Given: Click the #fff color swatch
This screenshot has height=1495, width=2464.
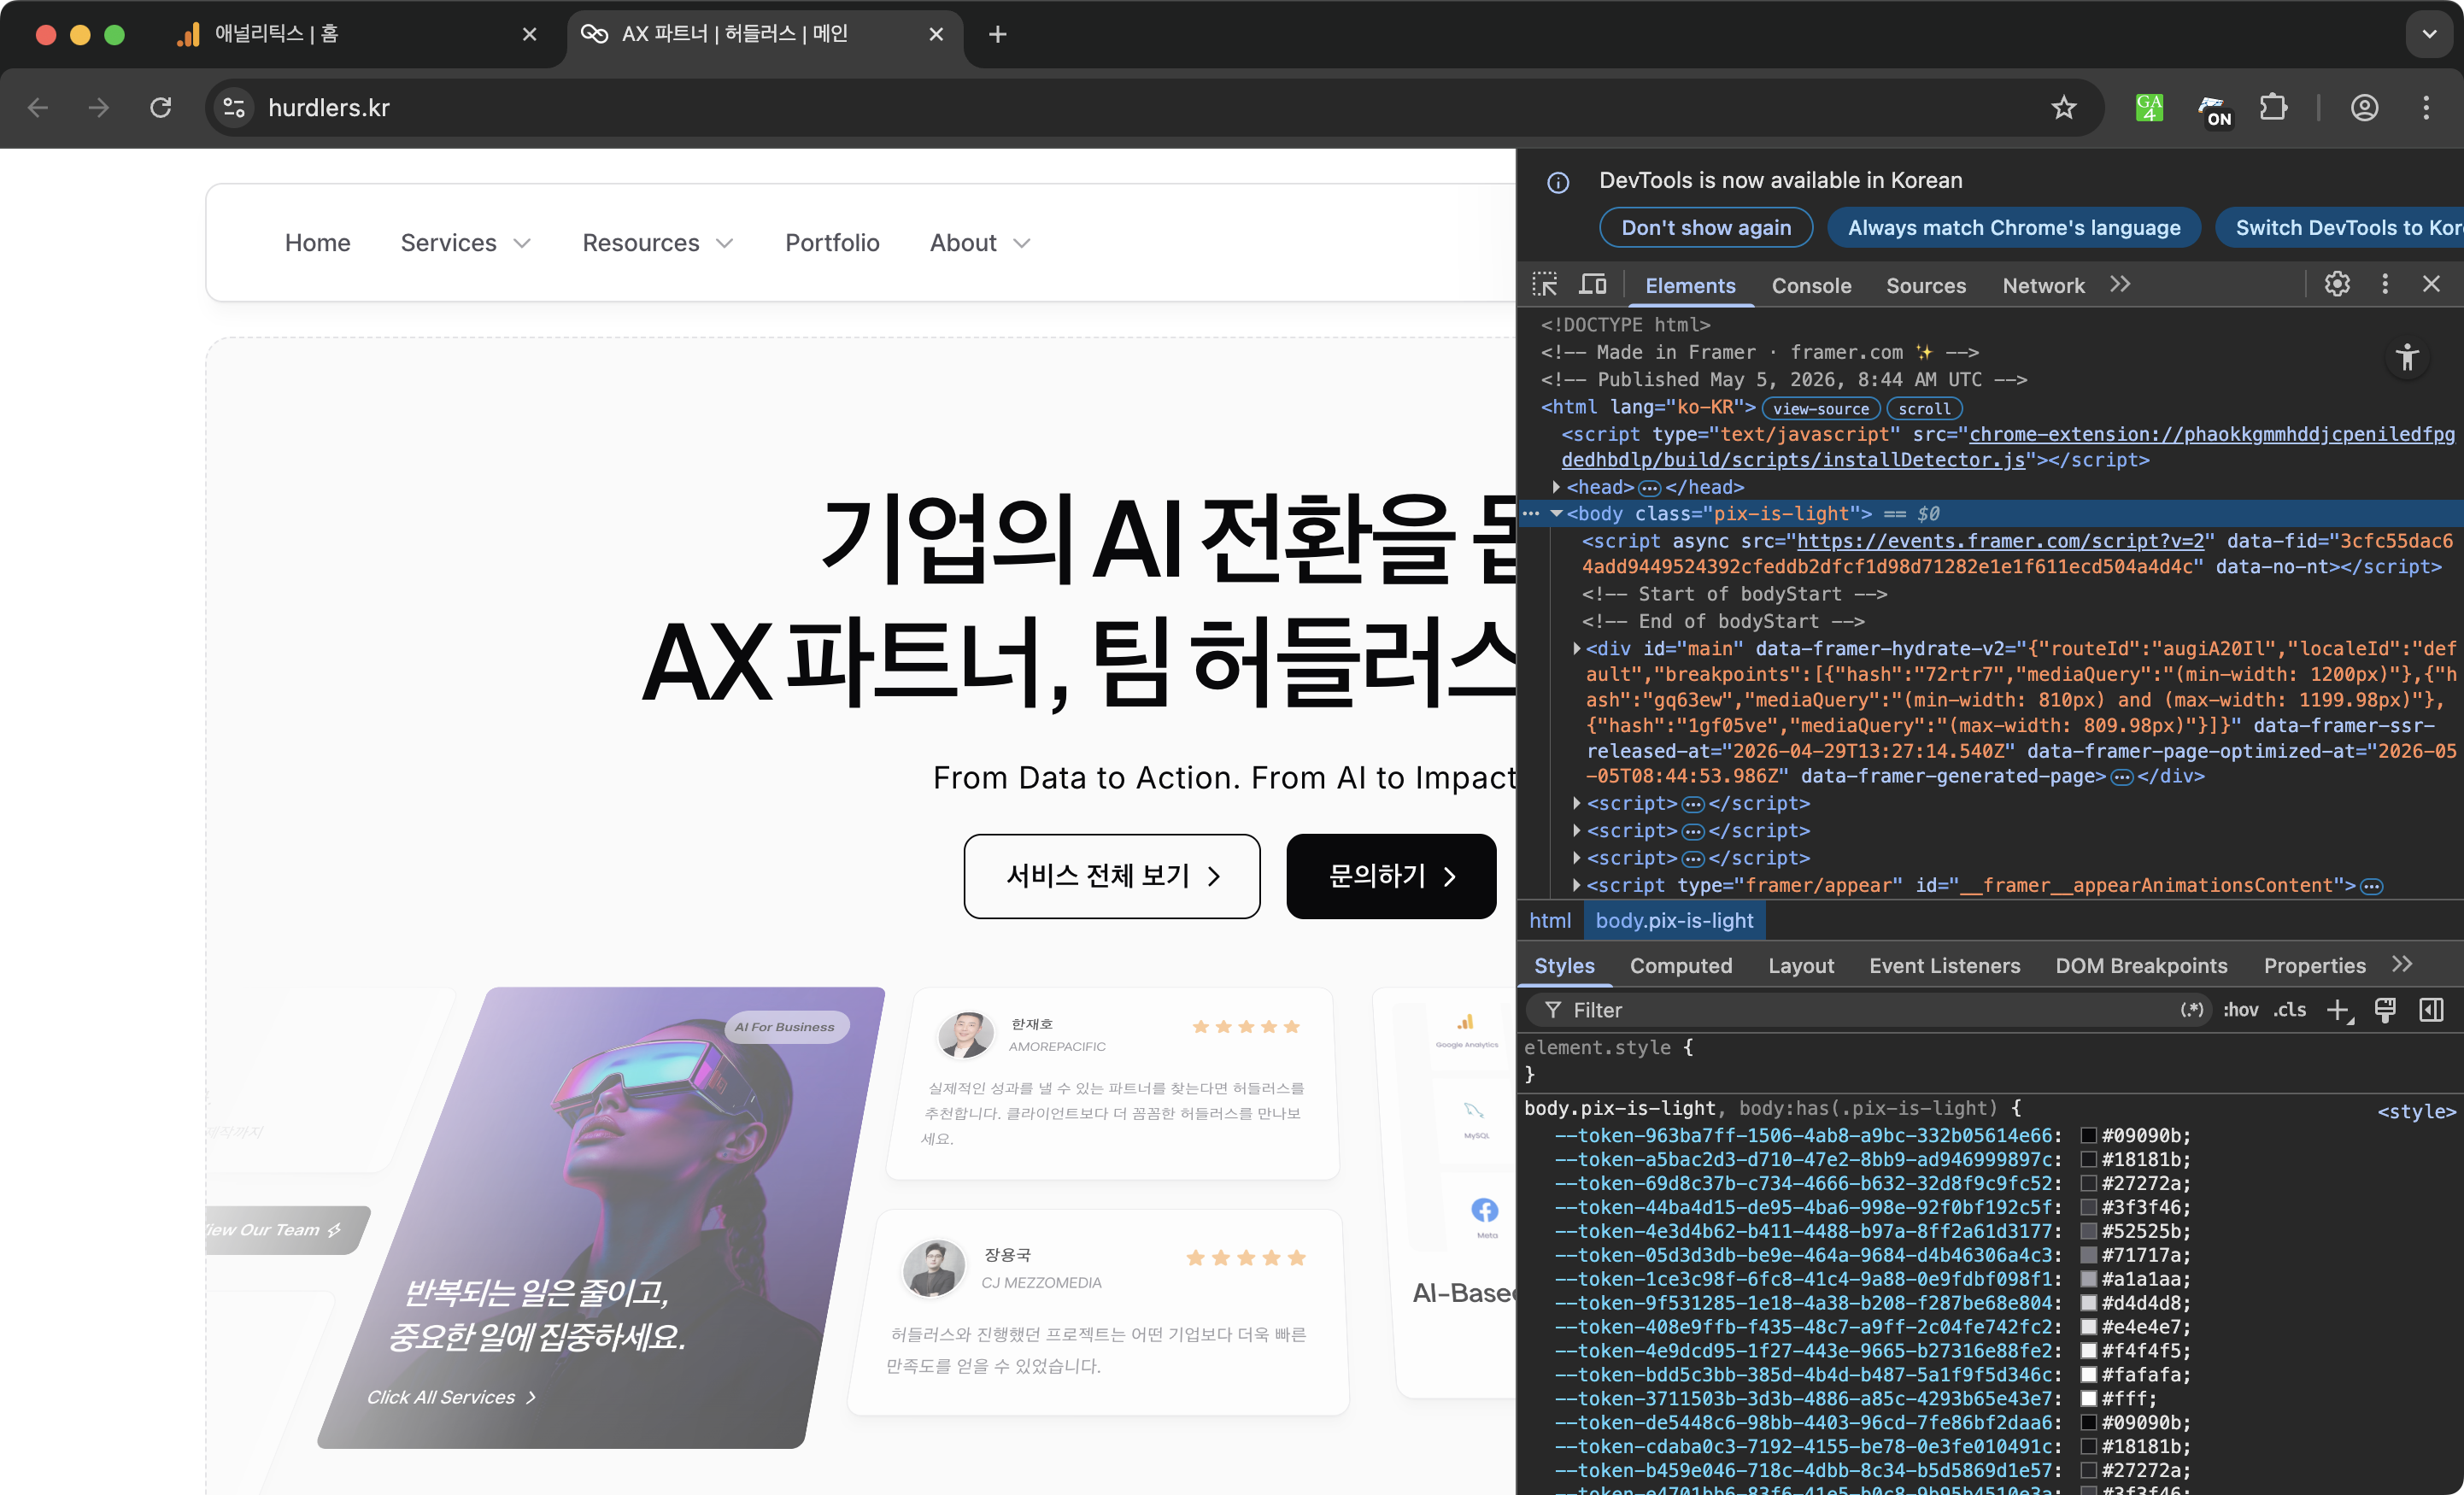Looking at the screenshot, I should point(2088,1398).
